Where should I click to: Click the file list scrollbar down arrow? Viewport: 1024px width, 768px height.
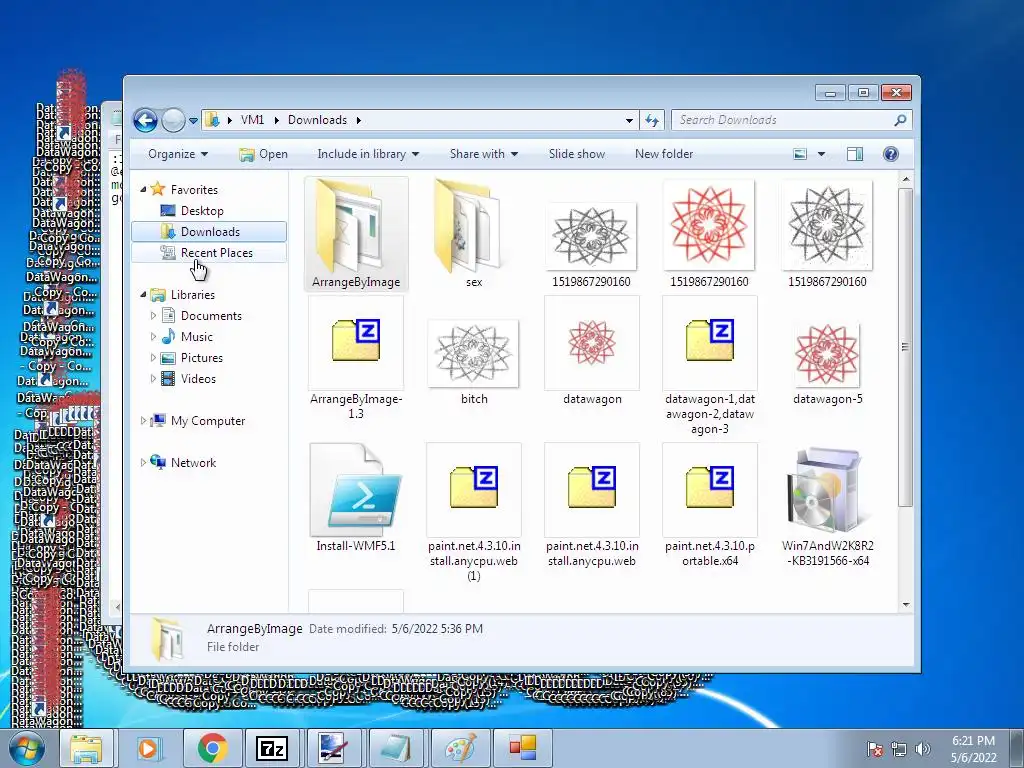click(x=906, y=605)
